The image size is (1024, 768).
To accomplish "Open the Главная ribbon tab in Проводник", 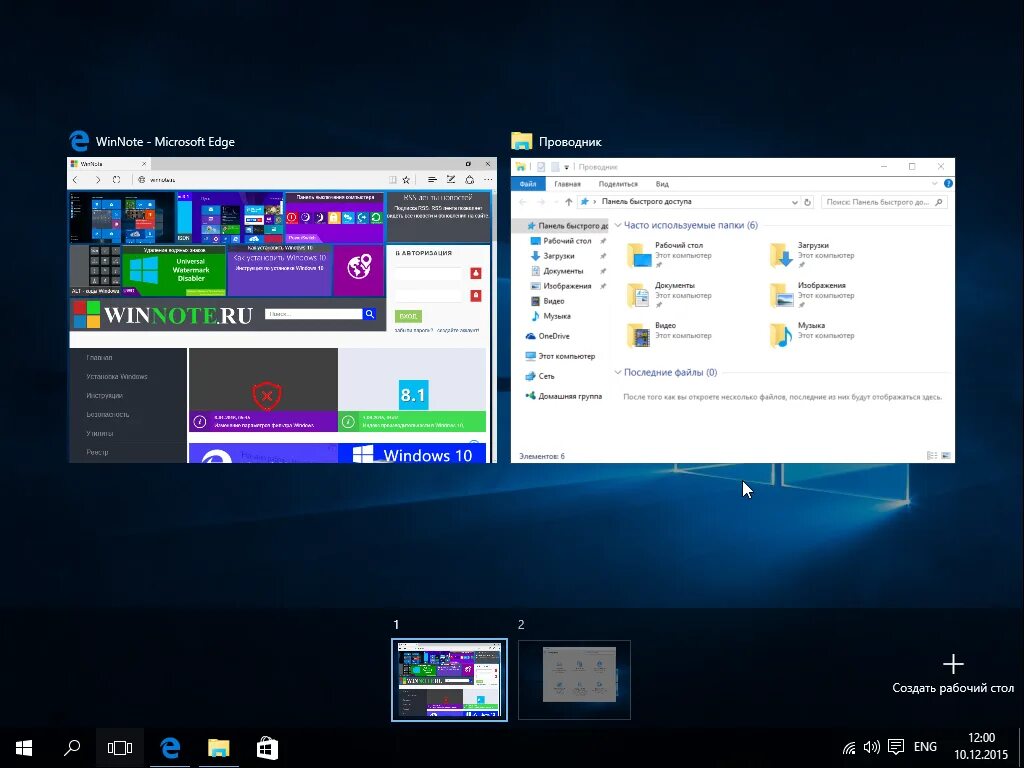I will pyautogui.click(x=567, y=184).
